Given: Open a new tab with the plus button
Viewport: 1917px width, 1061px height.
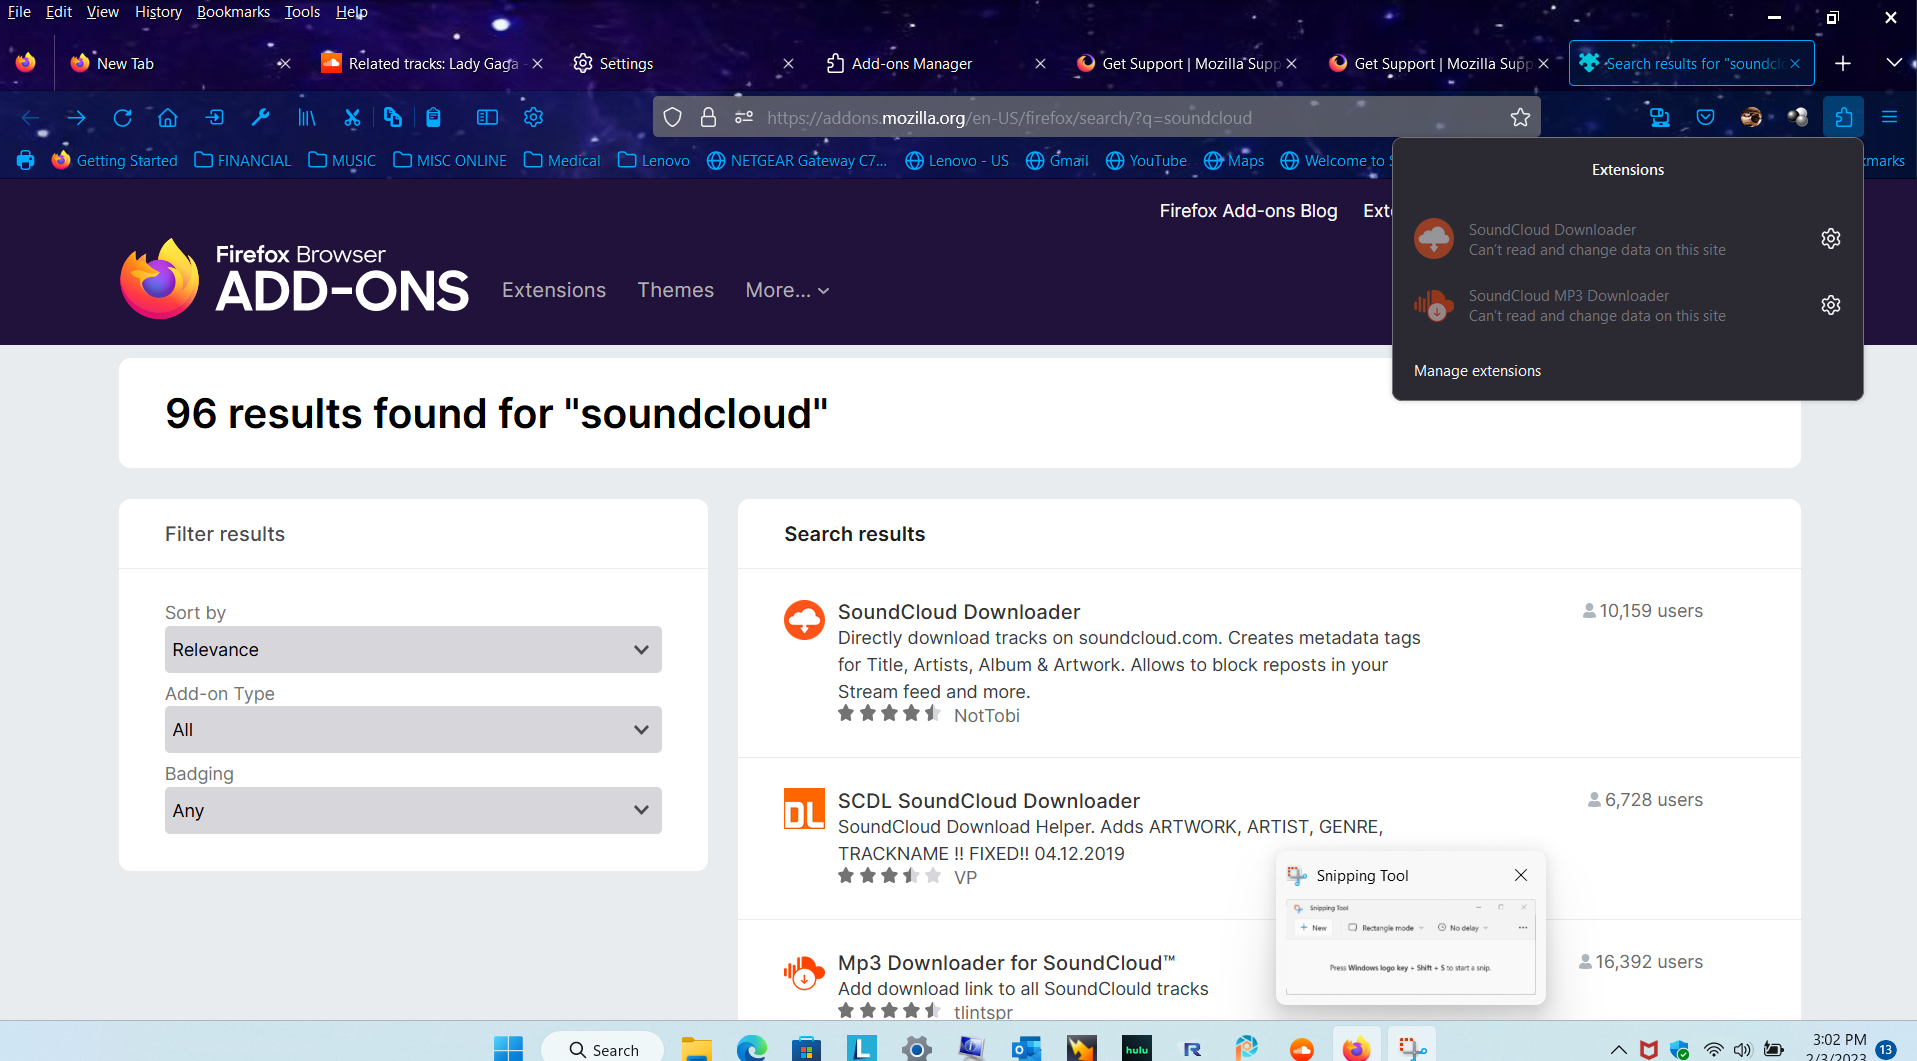Looking at the screenshot, I should pos(1843,63).
